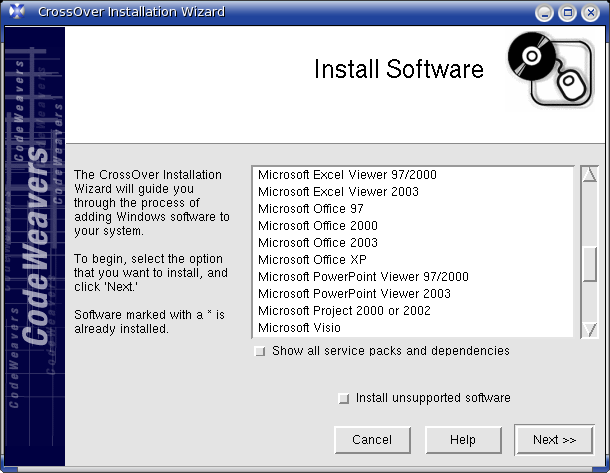Choose Microsoft Office 2000 entry
This screenshot has width=610, height=473.
click(413, 226)
